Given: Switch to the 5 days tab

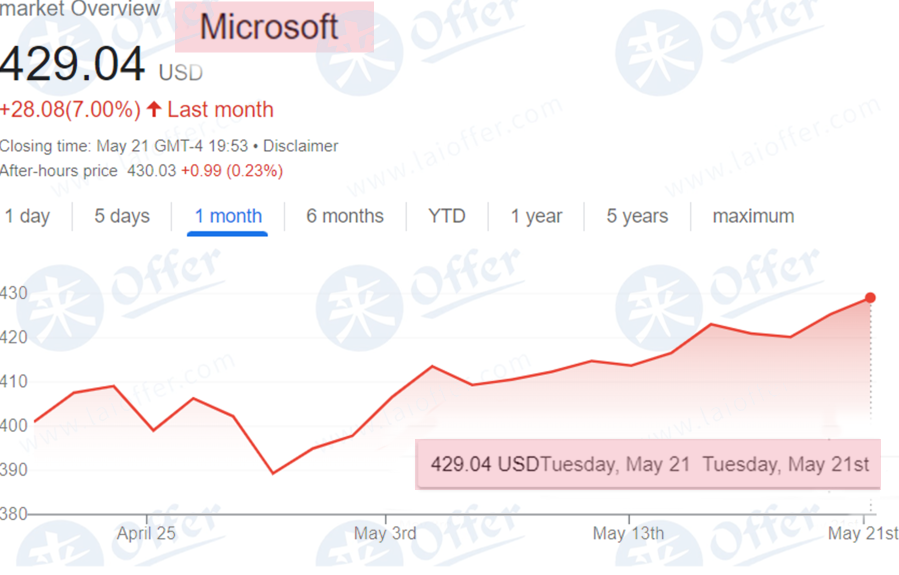Looking at the screenshot, I should [122, 216].
